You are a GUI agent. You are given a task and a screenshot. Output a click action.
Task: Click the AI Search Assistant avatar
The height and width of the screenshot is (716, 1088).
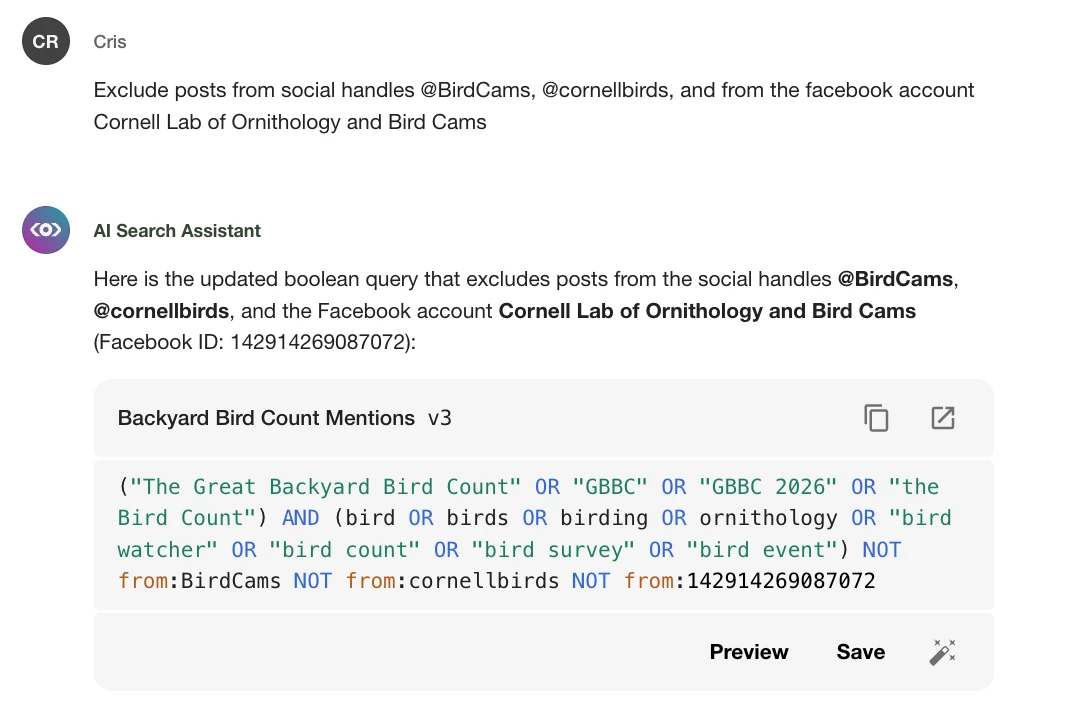point(46,231)
